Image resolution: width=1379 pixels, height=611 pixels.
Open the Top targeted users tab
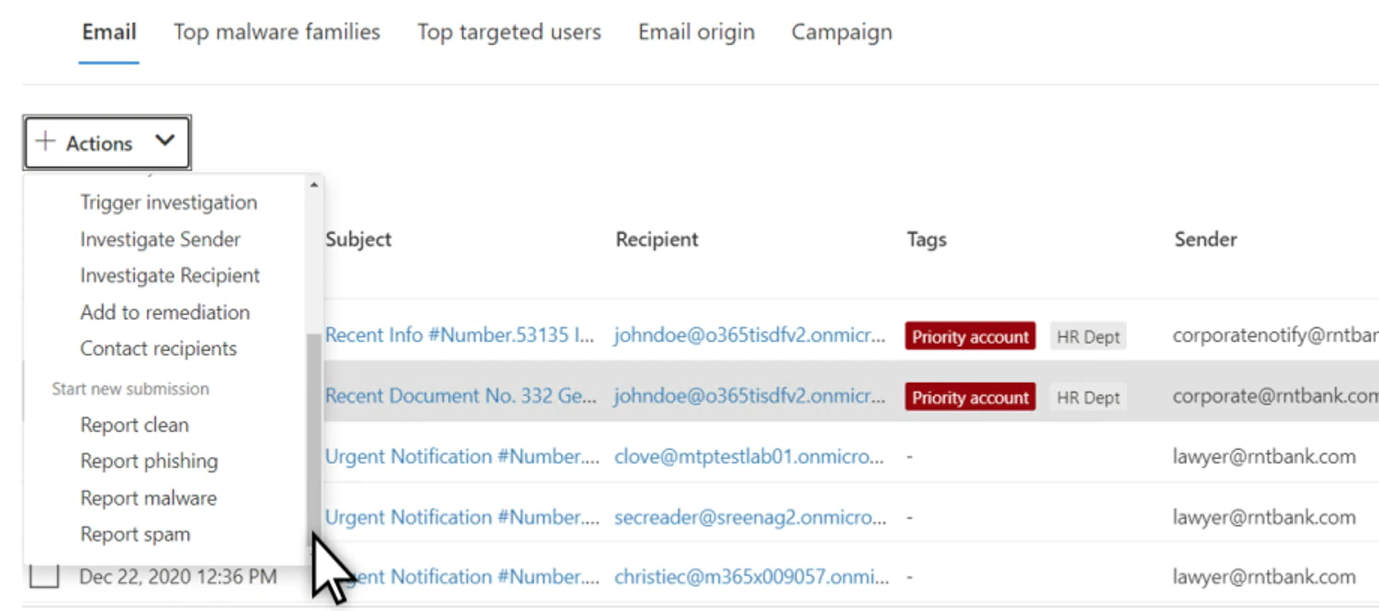(509, 32)
